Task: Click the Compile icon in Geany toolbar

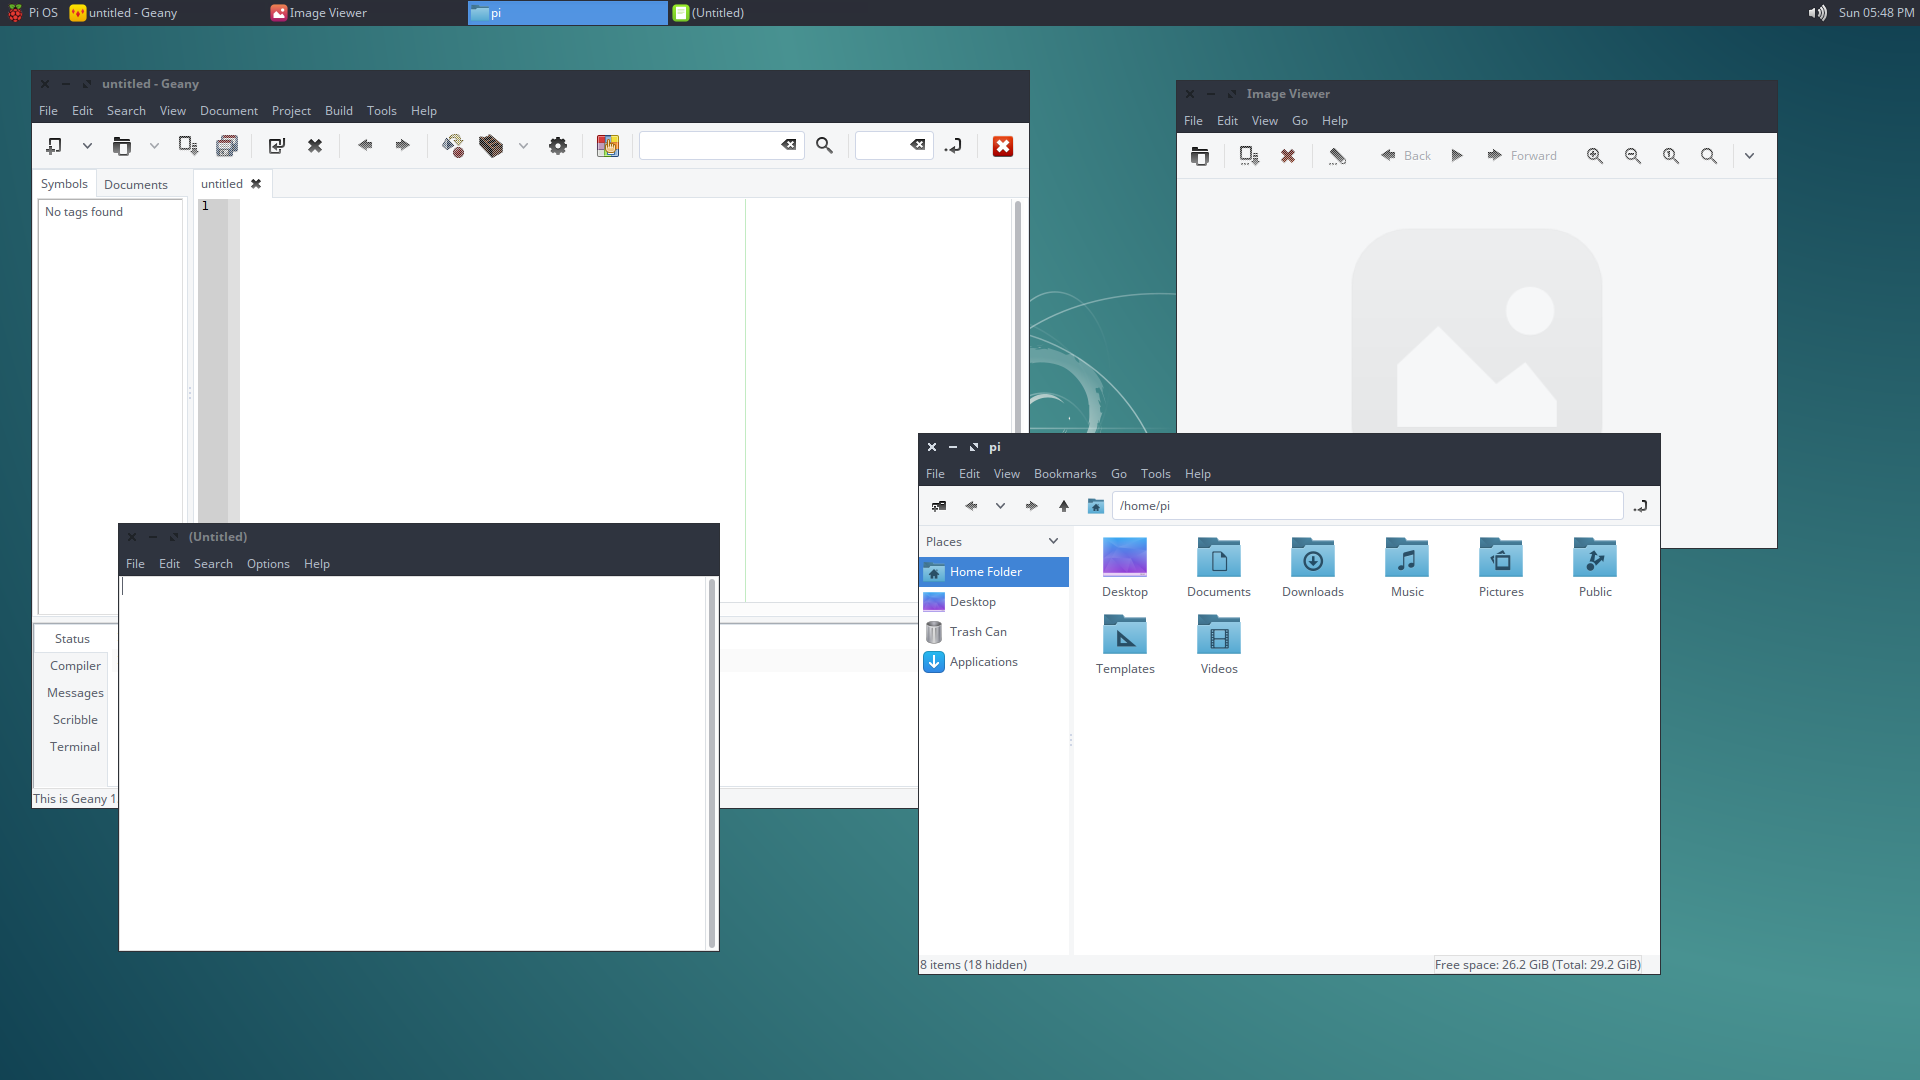Action: click(453, 146)
